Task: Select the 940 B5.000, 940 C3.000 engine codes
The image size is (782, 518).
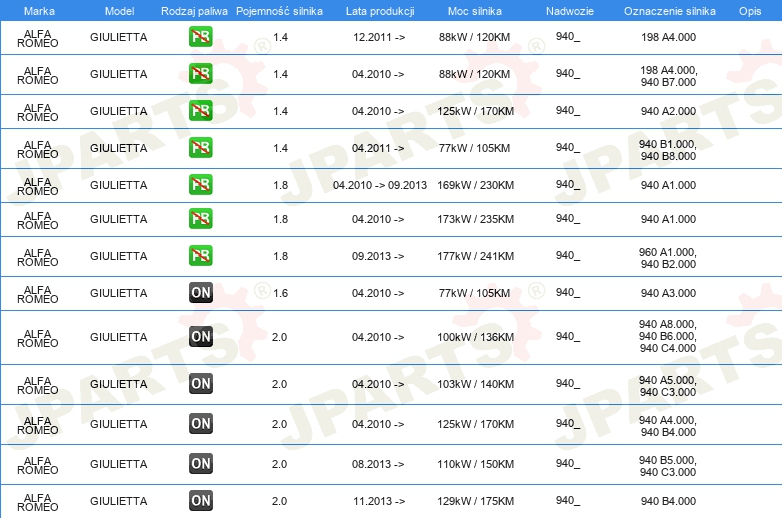Action: tap(668, 466)
